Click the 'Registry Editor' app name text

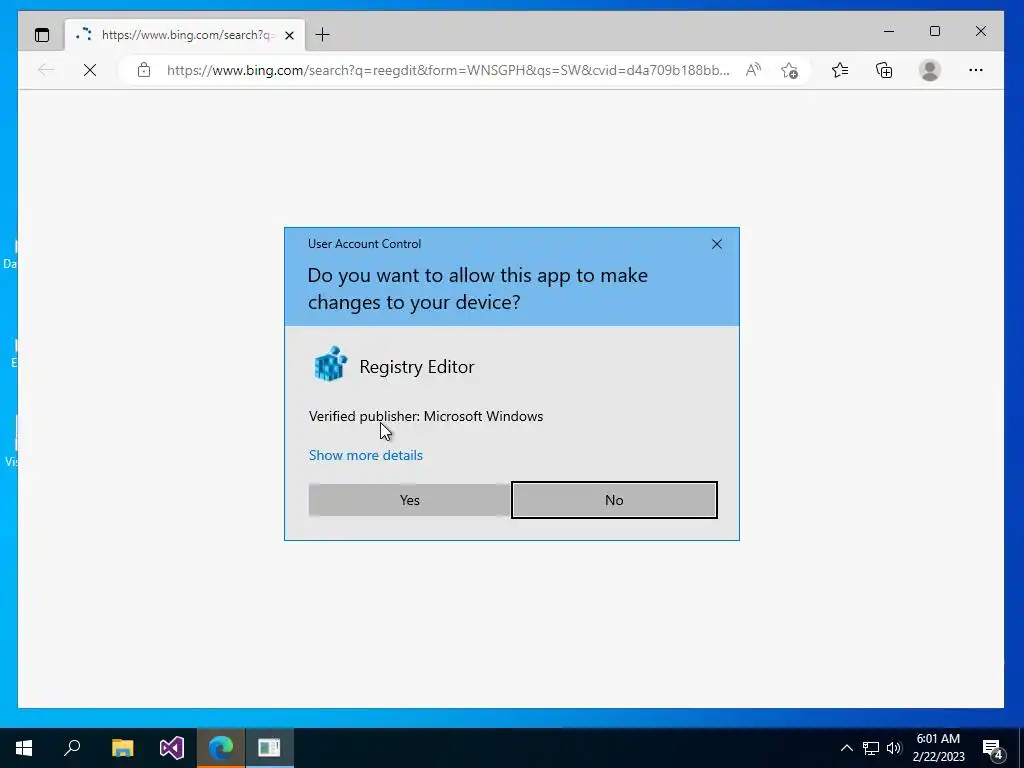click(417, 366)
